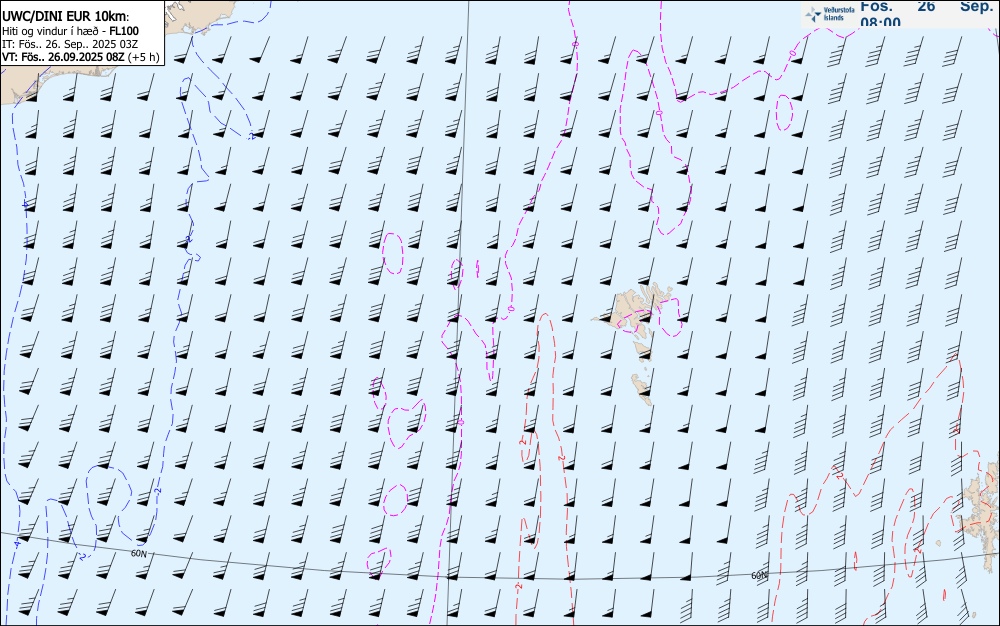Click the 'Sep.' text in the top-right date header
This screenshot has width=1000, height=626.
pyautogui.click(x=976, y=6)
